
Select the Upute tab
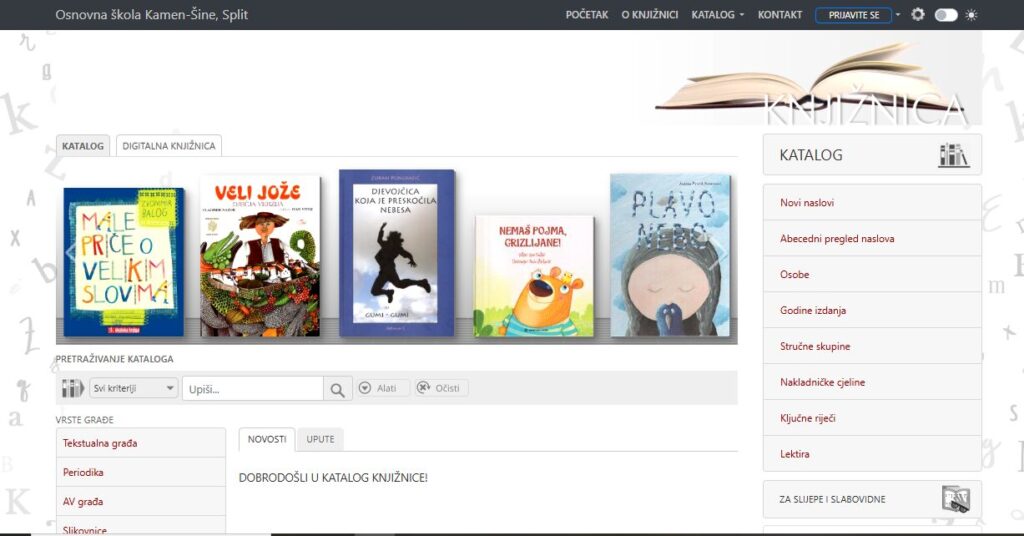[320, 440]
